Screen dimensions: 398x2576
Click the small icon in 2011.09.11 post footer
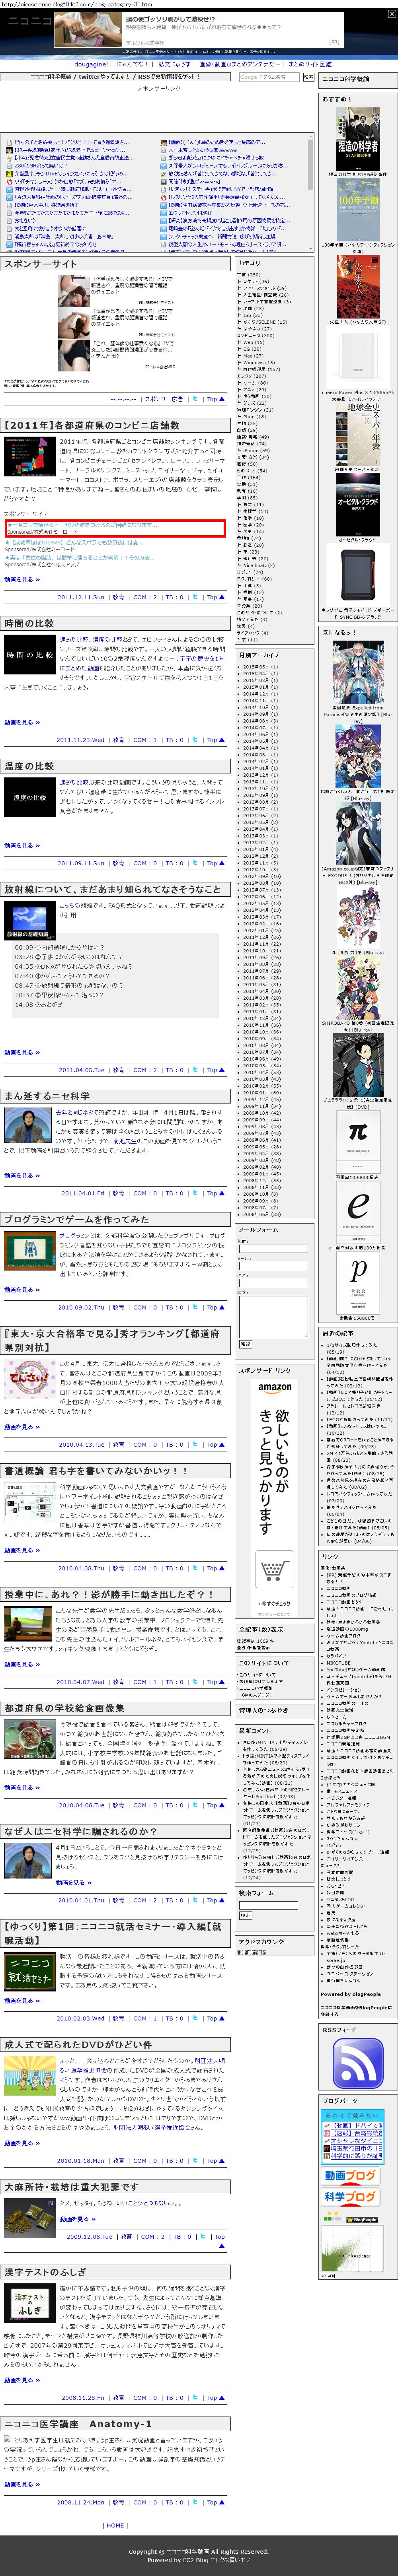[x=196, y=863]
